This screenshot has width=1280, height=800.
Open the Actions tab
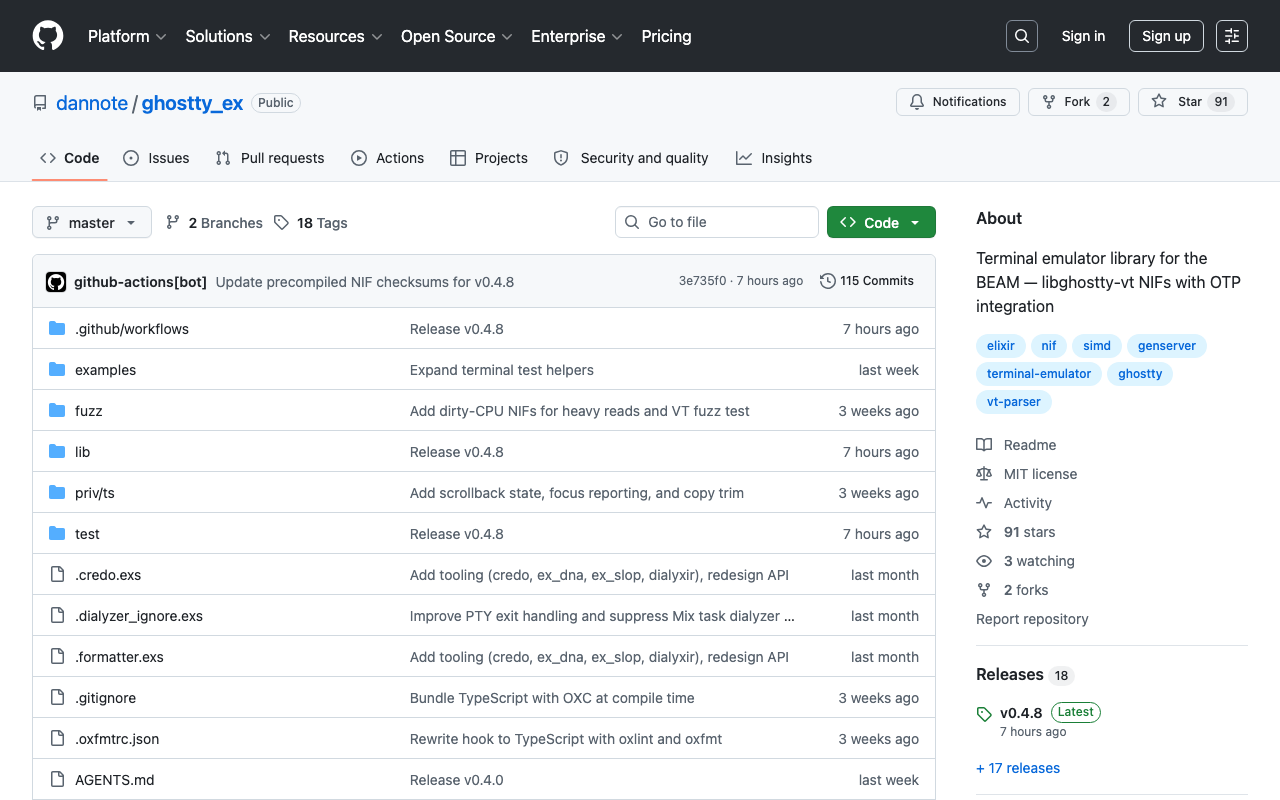[388, 158]
